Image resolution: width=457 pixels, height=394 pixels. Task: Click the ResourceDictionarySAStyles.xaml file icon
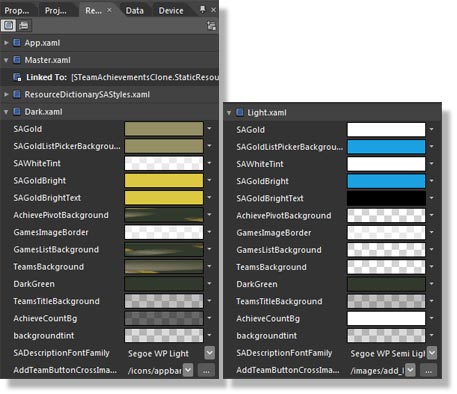coord(17,94)
